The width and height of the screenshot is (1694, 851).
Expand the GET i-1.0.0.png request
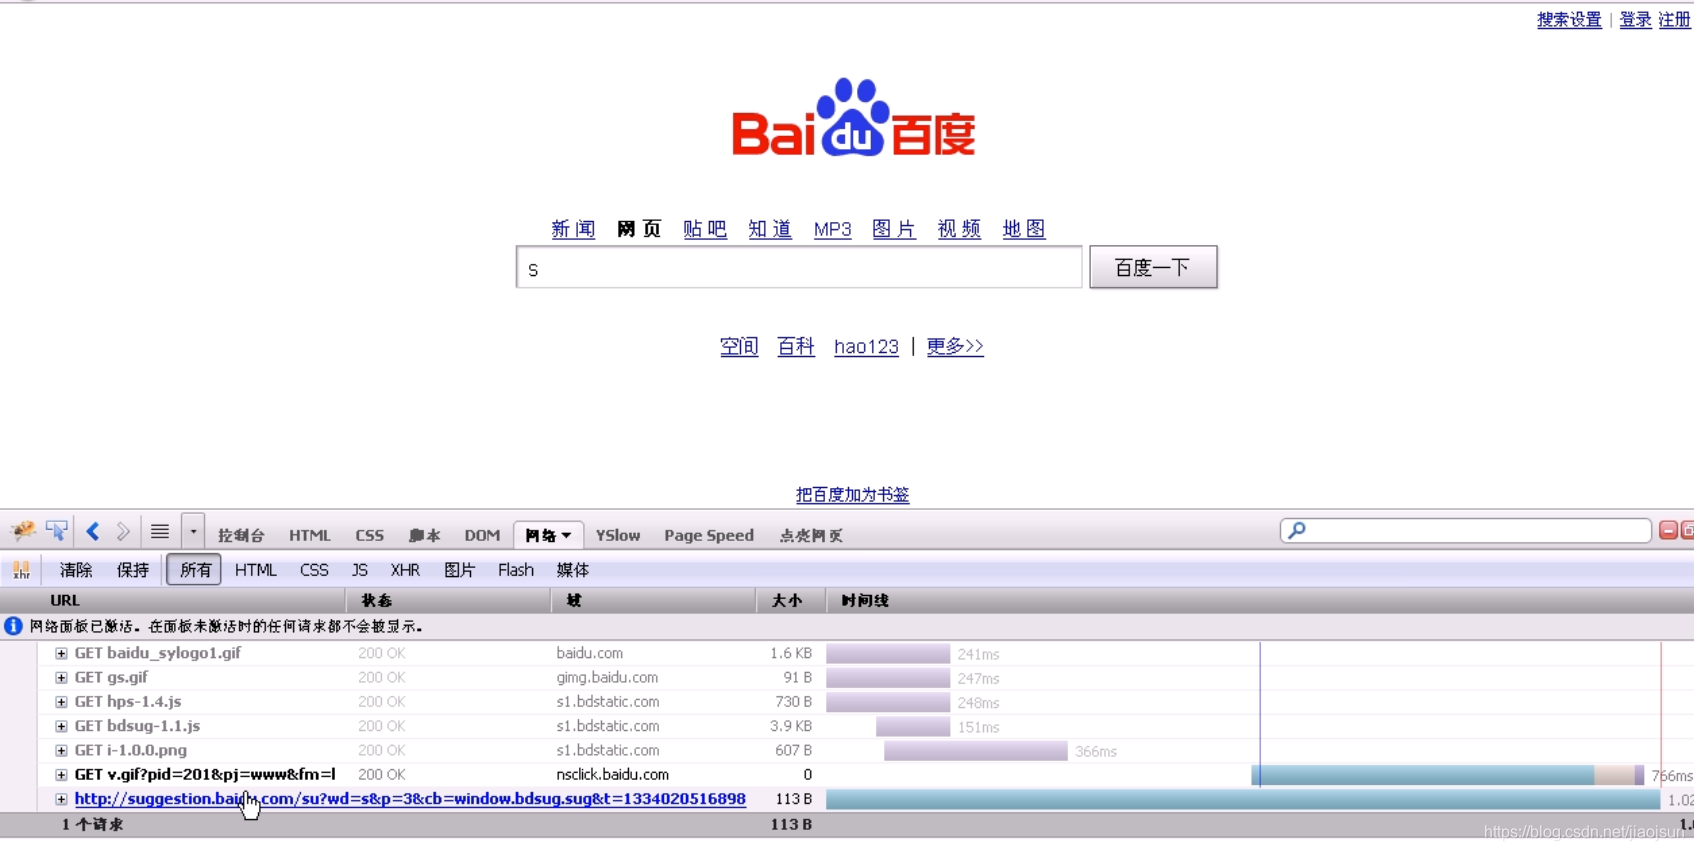tap(61, 750)
